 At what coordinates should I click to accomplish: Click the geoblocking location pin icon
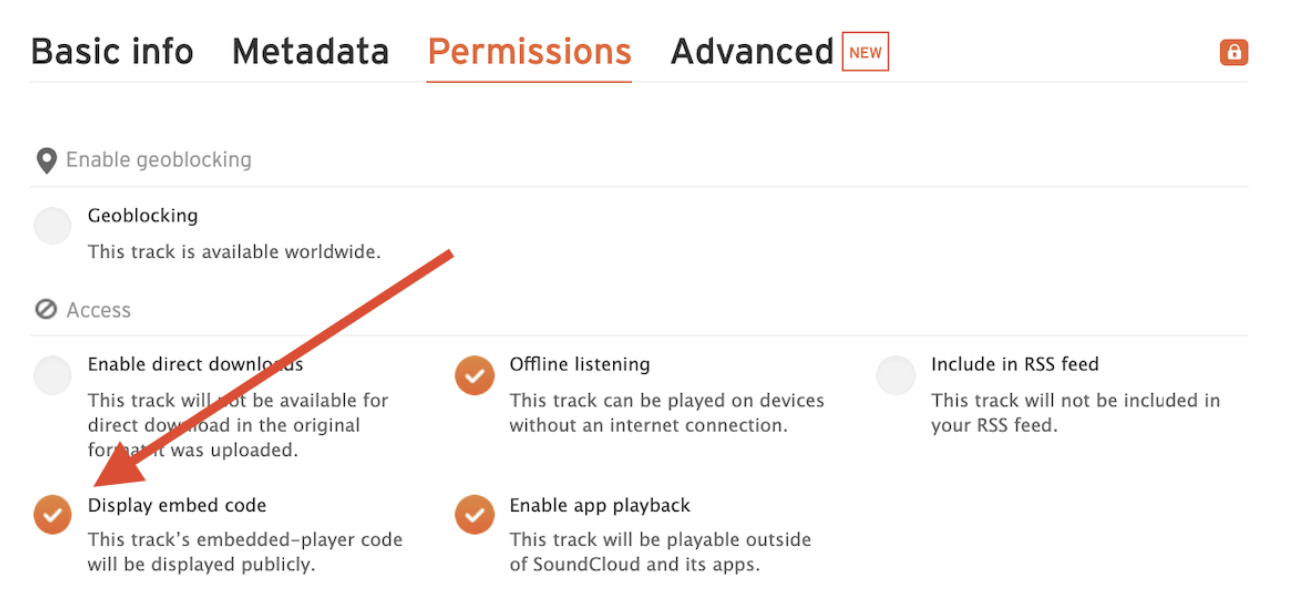46,161
